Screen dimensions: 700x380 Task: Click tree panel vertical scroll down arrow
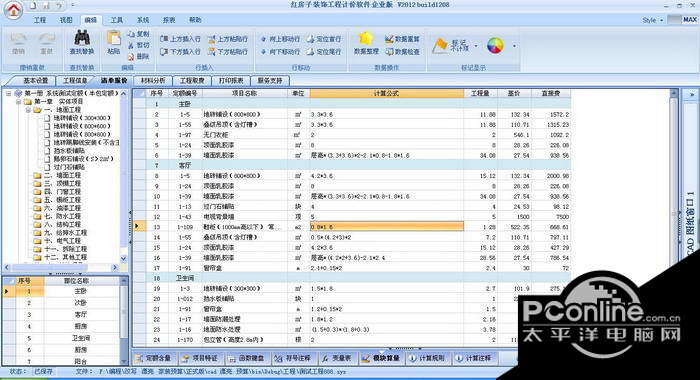pos(124,259)
